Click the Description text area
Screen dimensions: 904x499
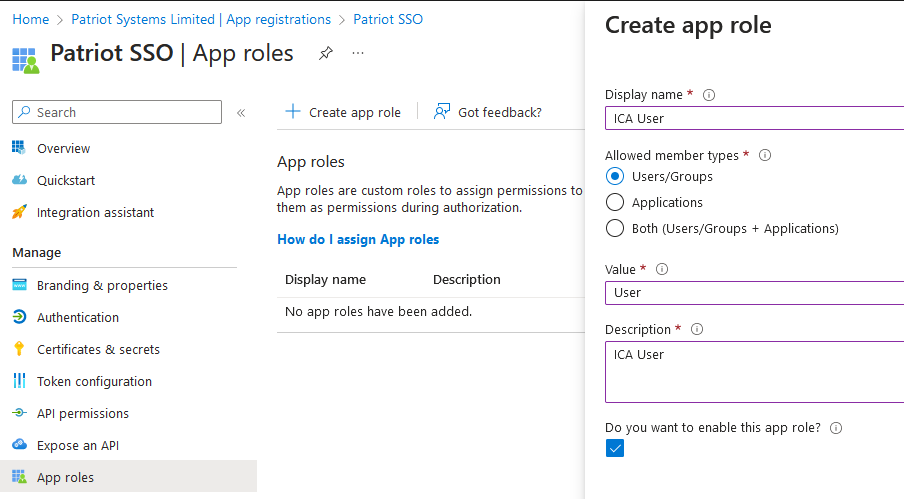[755, 372]
